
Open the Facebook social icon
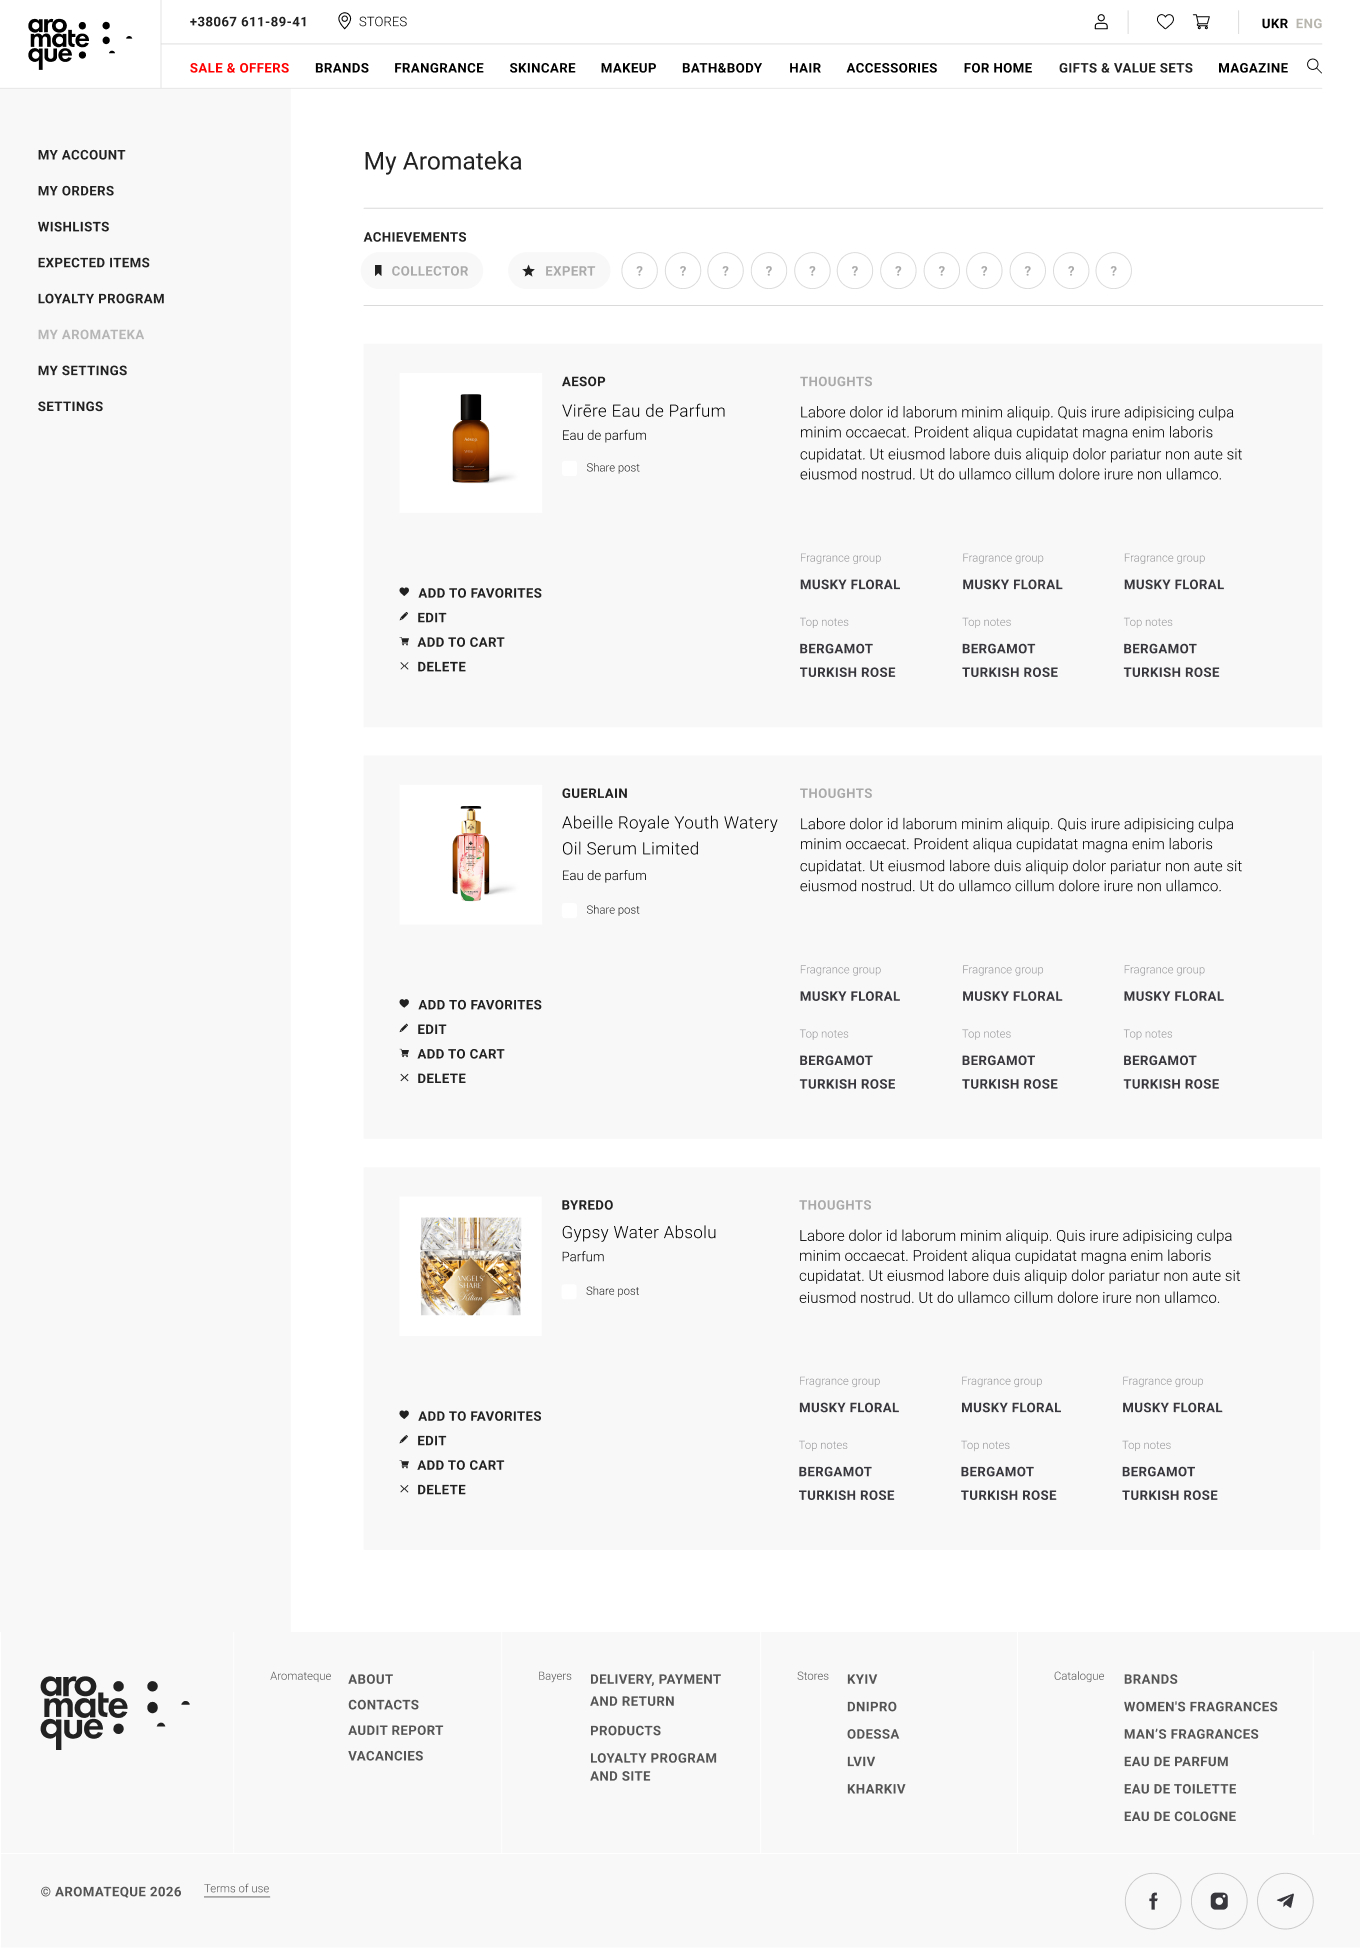[1153, 1901]
